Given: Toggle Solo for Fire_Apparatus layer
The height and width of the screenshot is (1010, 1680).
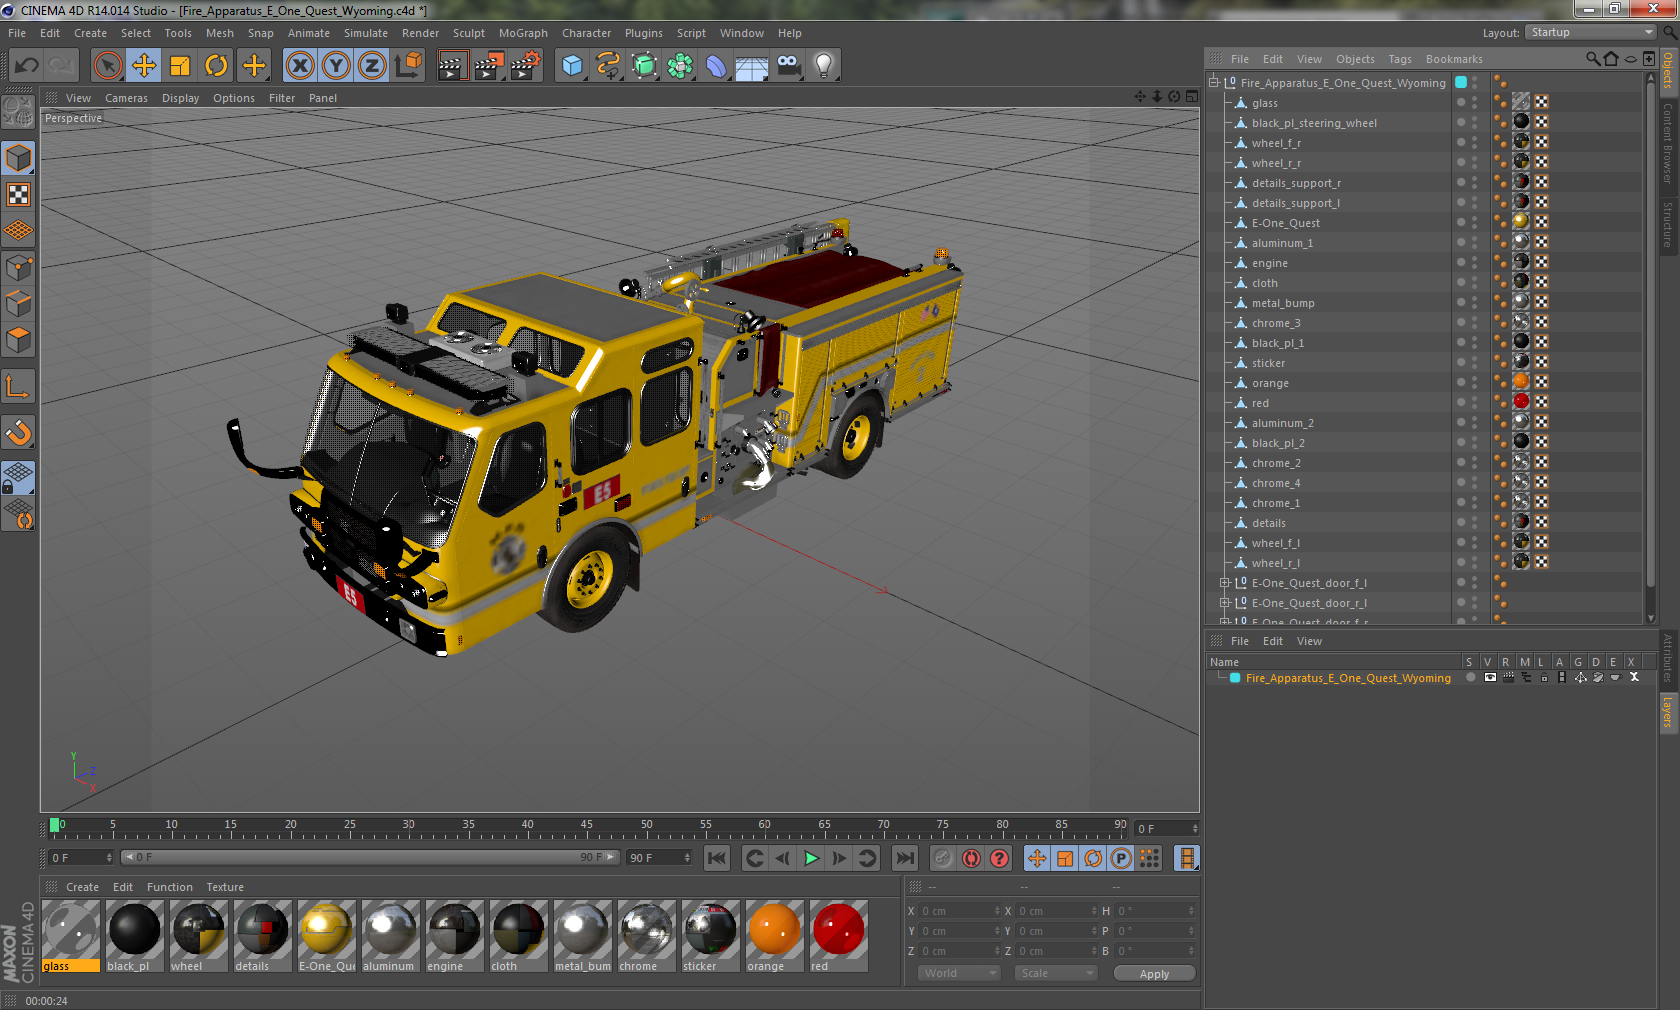Looking at the screenshot, I should click(x=1471, y=678).
